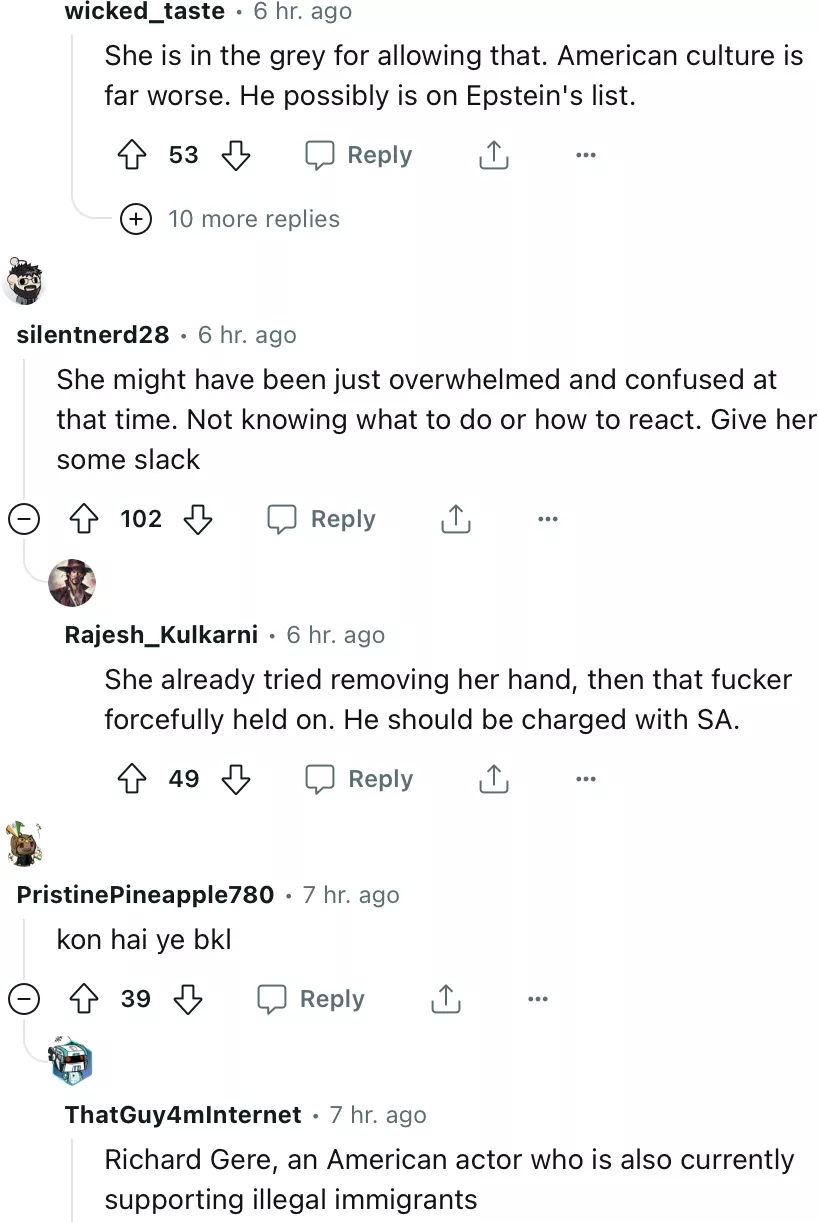Collapse silentnerd28's comment thread
818x1222 pixels.
pos(24,519)
